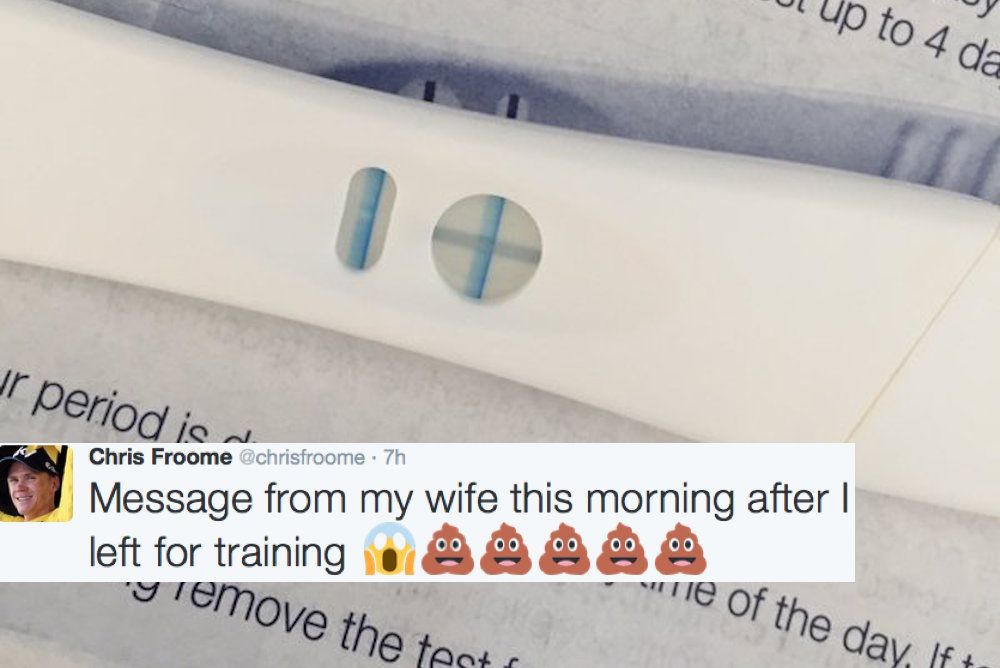Open the Chris Froome display name link
This screenshot has height=668, width=1000.
pyautogui.click(x=160, y=457)
